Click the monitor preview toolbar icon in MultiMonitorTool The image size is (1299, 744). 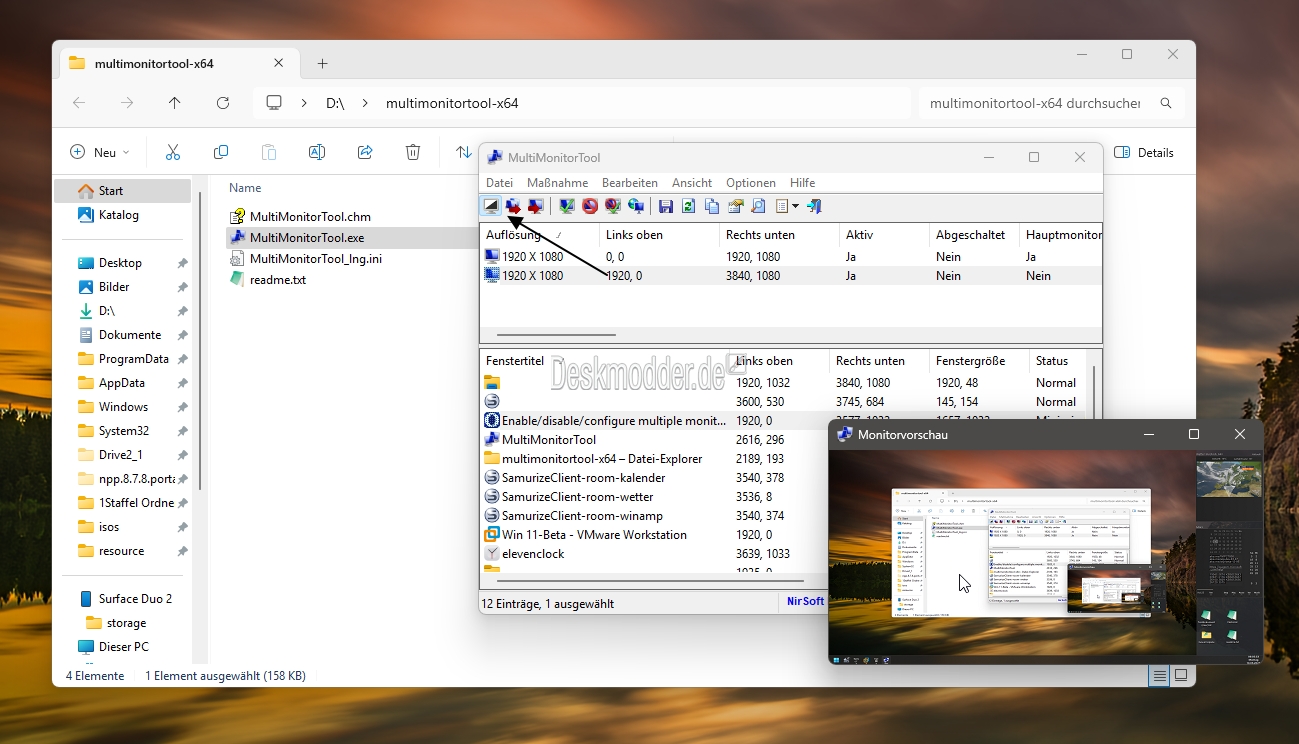click(491, 206)
